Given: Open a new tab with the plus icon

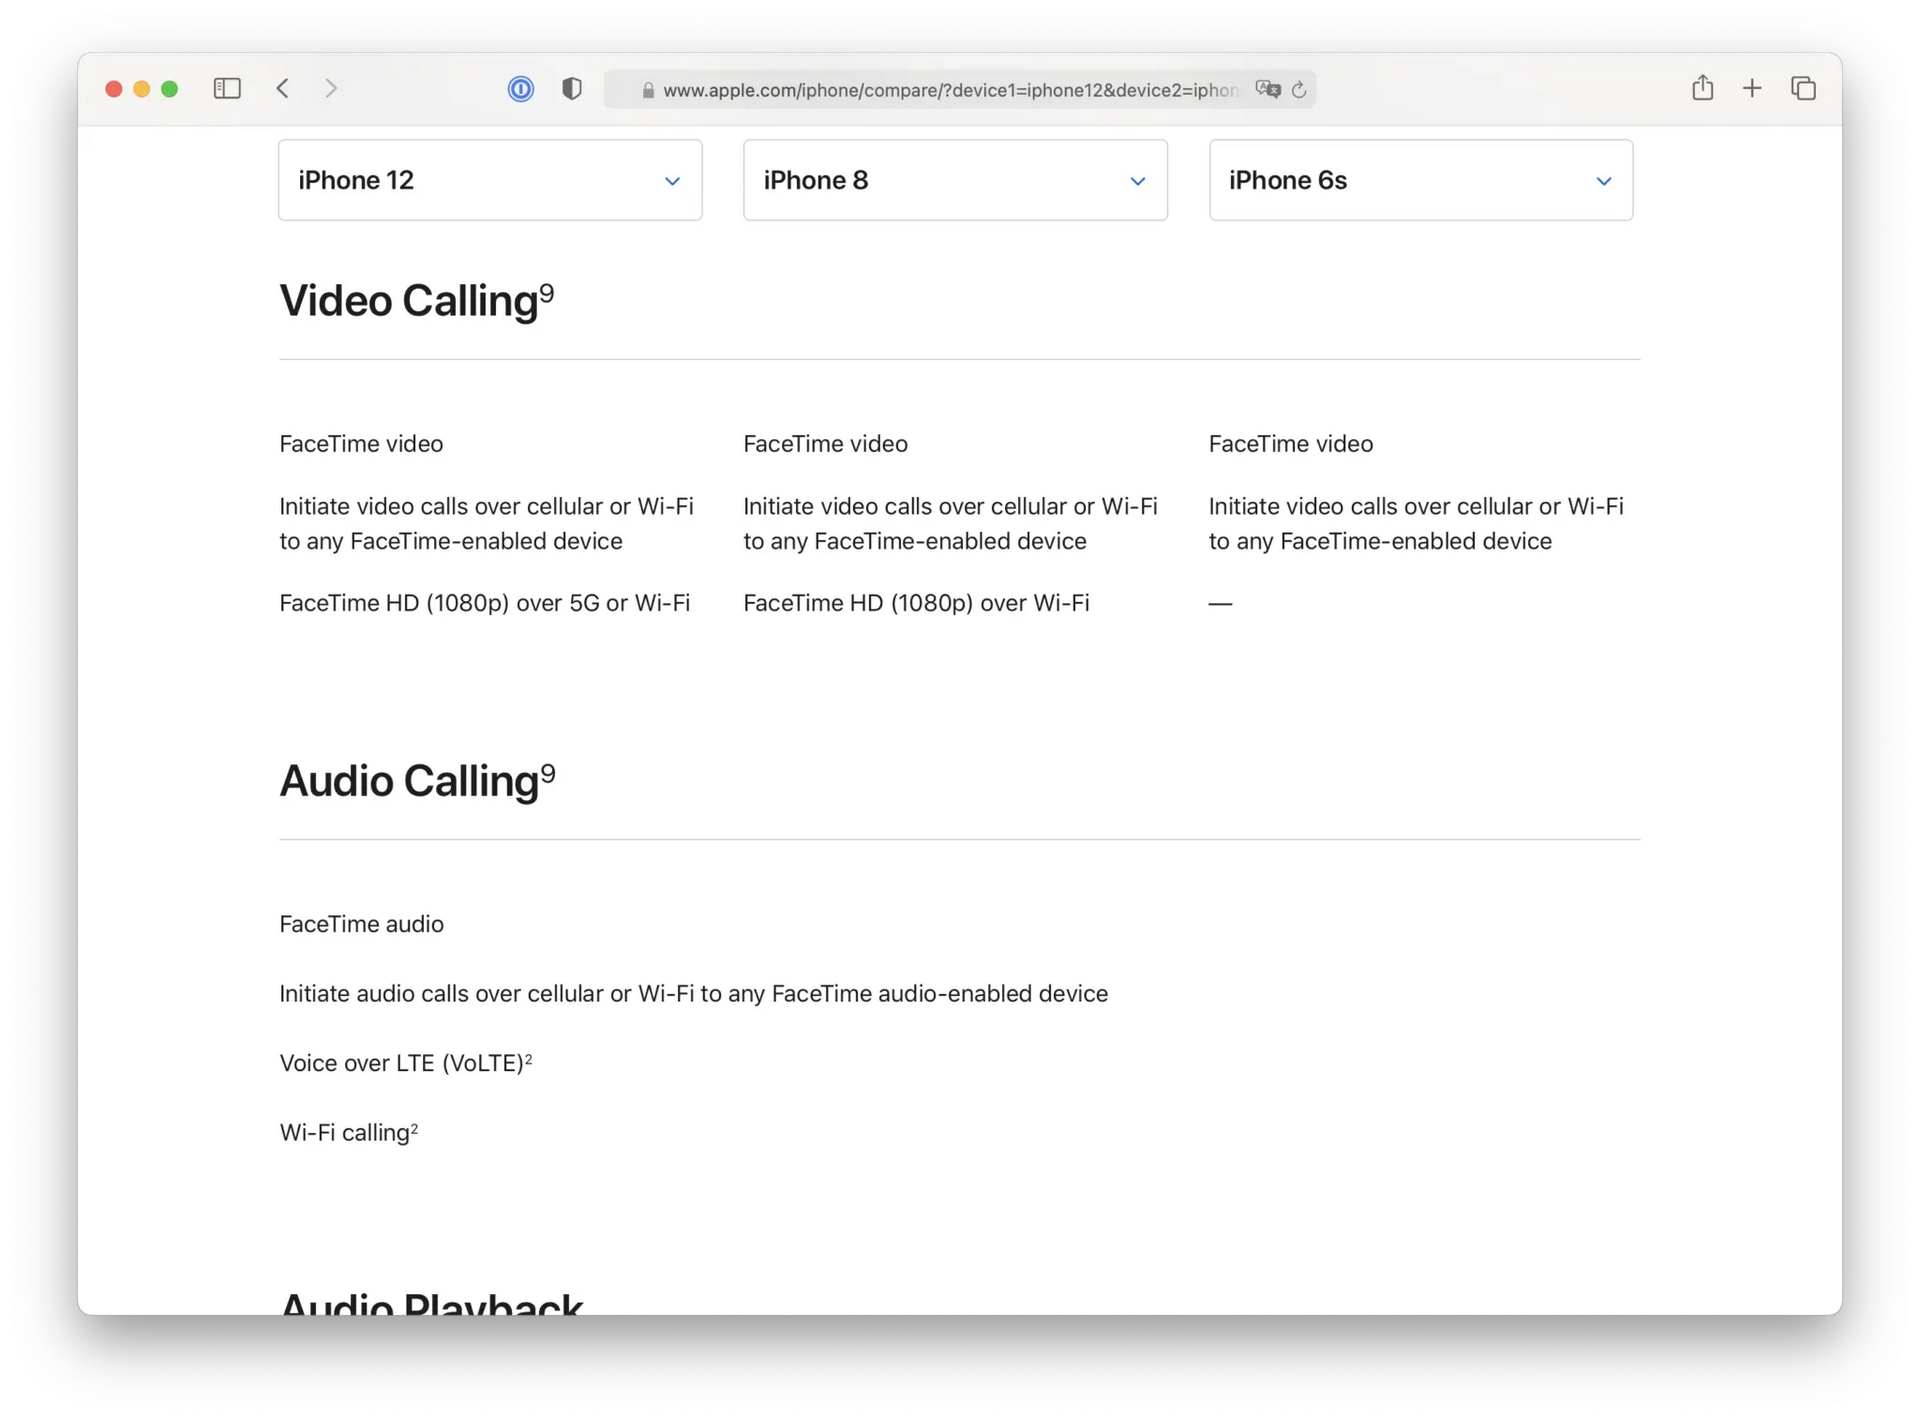Looking at the screenshot, I should [x=1753, y=88].
